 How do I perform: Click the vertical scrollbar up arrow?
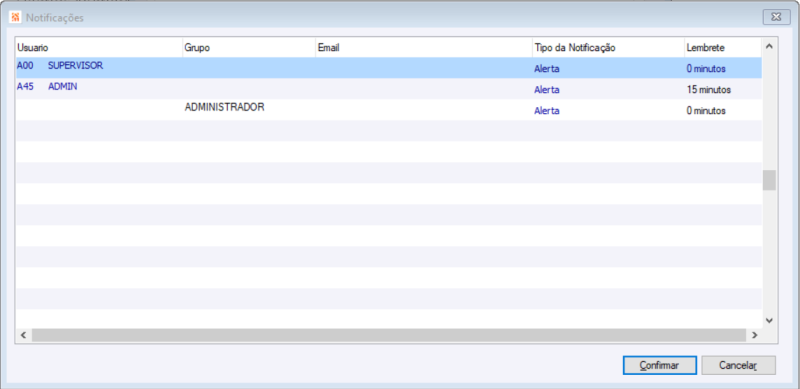(769, 46)
